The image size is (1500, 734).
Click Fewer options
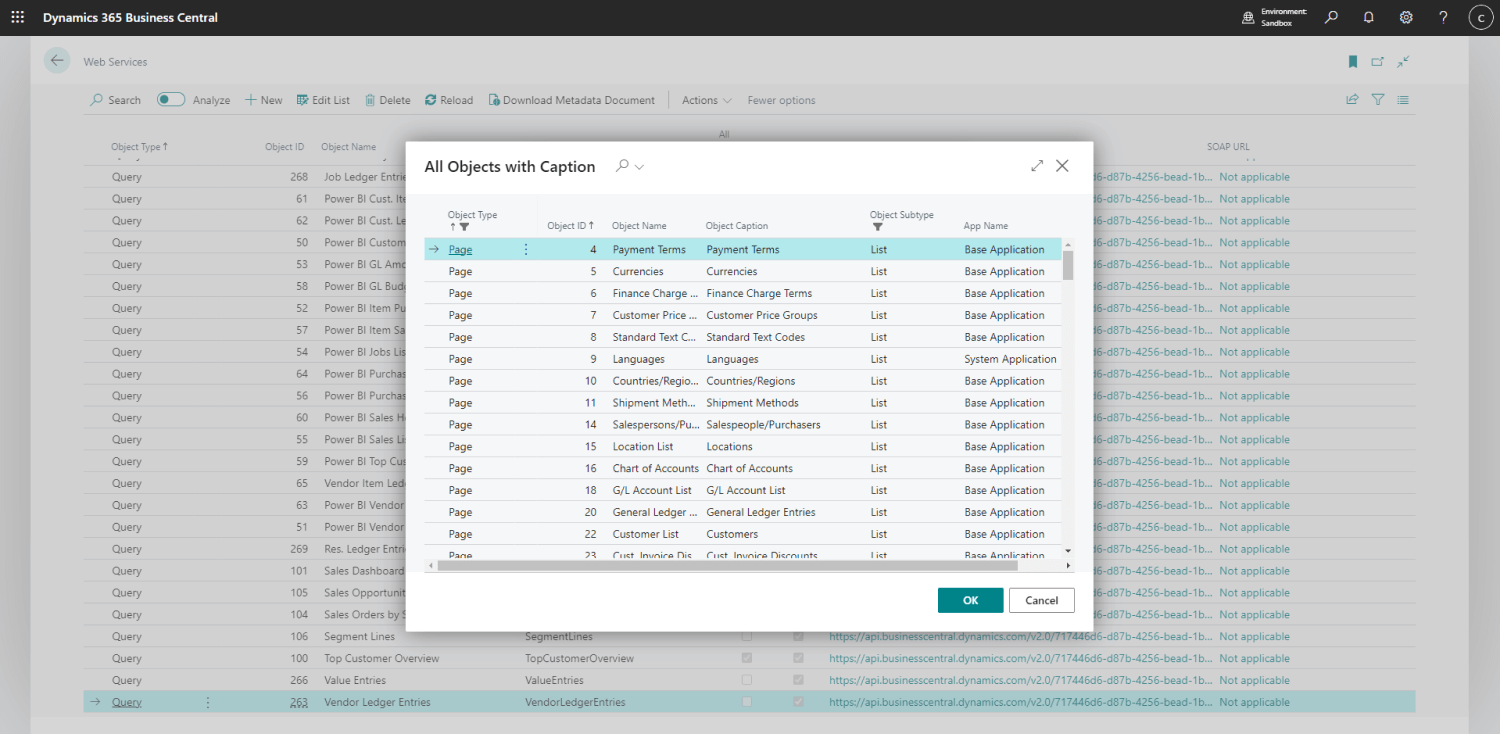[x=781, y=100]
